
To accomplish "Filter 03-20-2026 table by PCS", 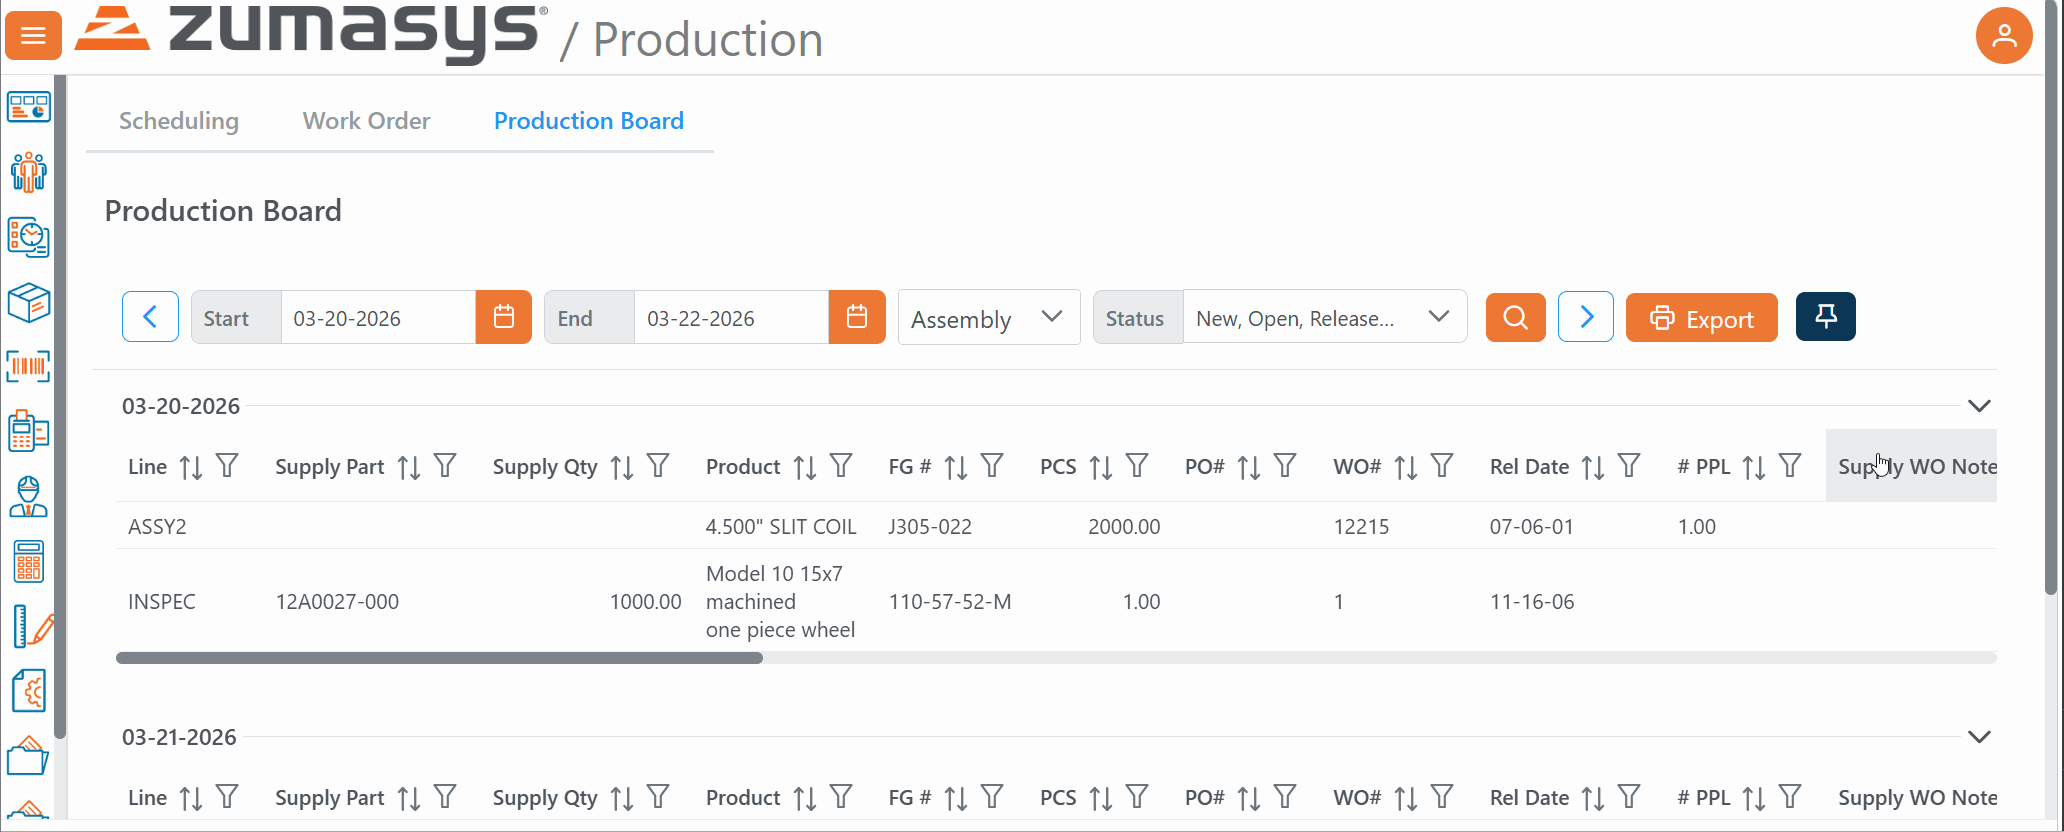I will [1137, 466].
